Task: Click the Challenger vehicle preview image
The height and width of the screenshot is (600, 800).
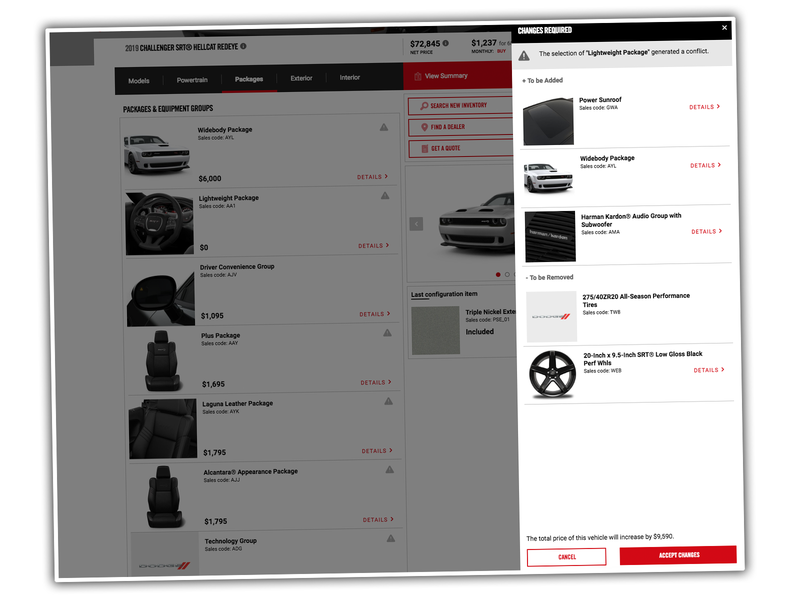Action: pyautogui.click(x=477, y=222)
